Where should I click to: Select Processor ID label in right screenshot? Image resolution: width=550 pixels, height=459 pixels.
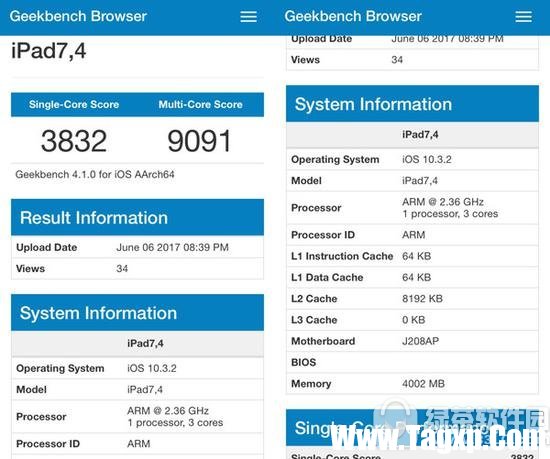click(x=323, y=235)
